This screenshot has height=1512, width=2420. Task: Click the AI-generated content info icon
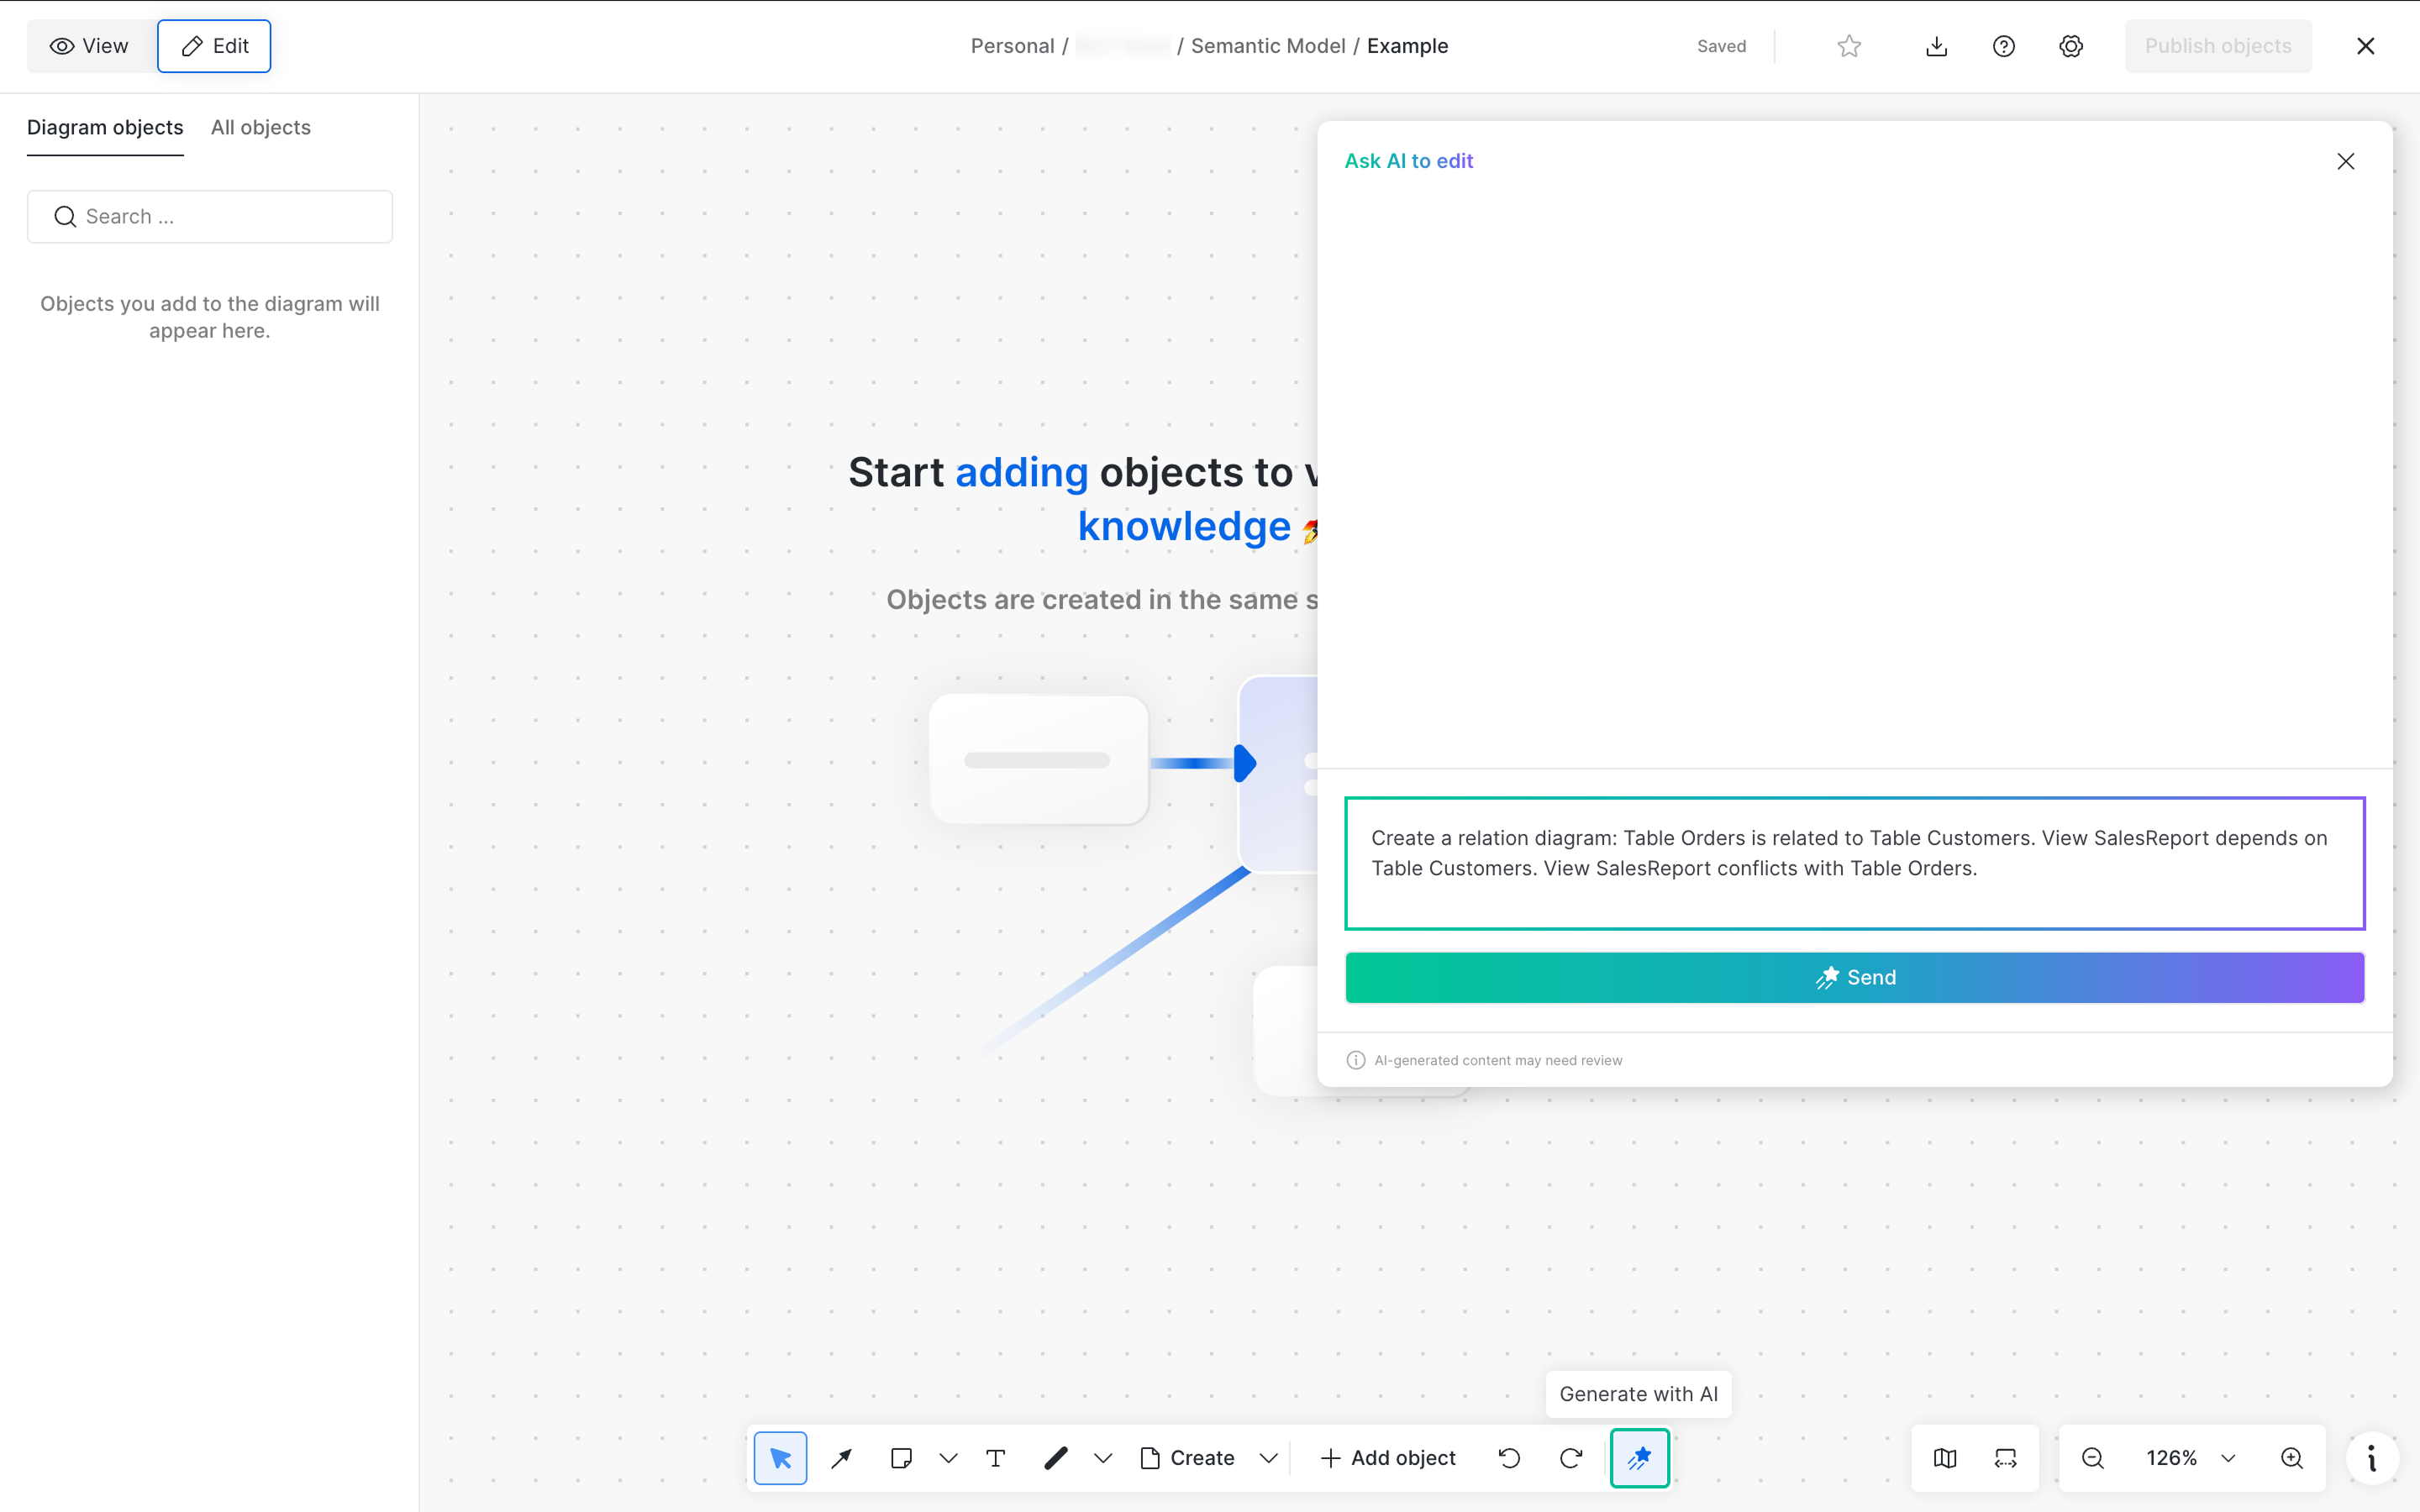coord(1356,1060)
